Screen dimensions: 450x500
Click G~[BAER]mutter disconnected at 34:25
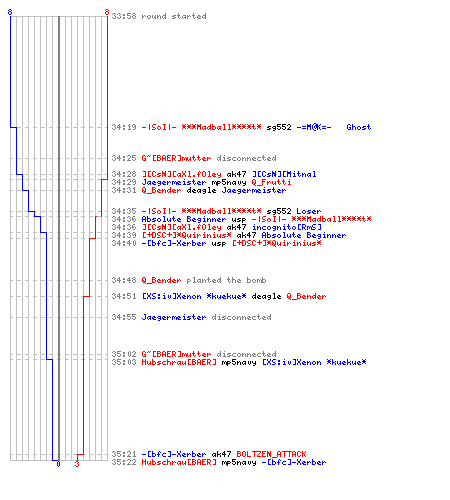click(194, 158)
